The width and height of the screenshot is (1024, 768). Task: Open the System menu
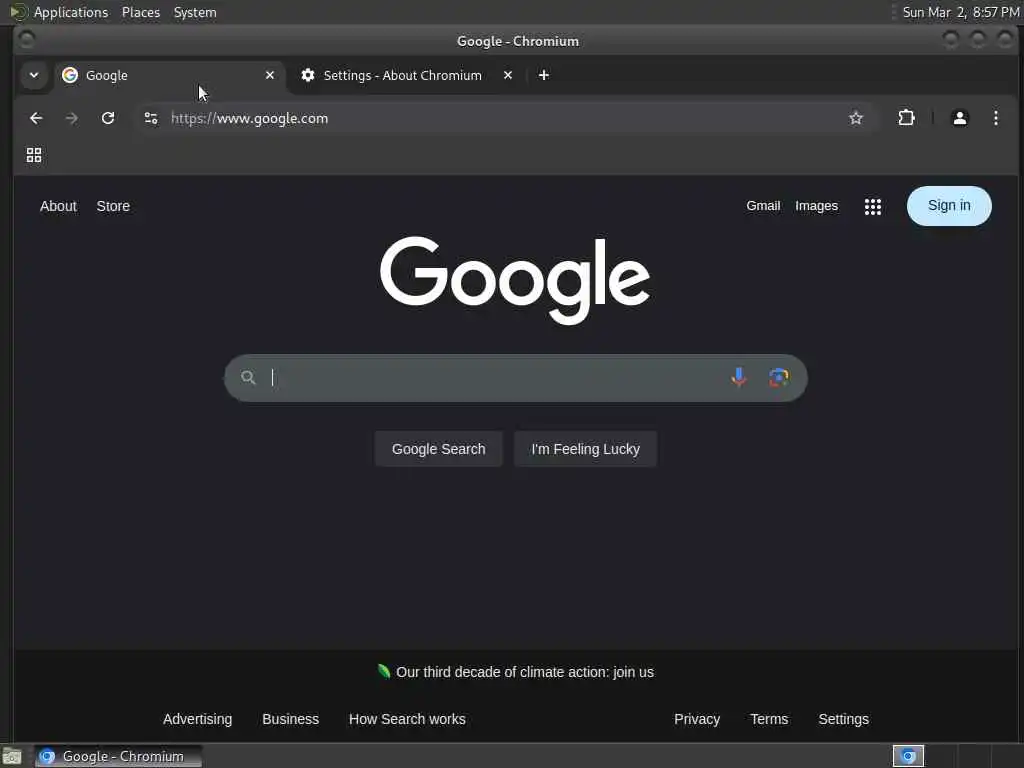pos(195,12)
